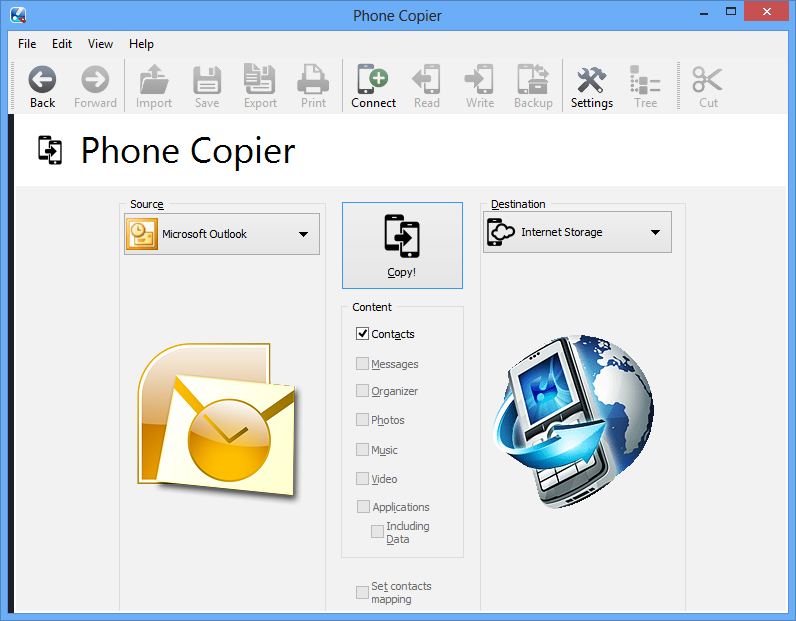Click the Write to phone icon
The image size is (796, 621).
point(479,79)
